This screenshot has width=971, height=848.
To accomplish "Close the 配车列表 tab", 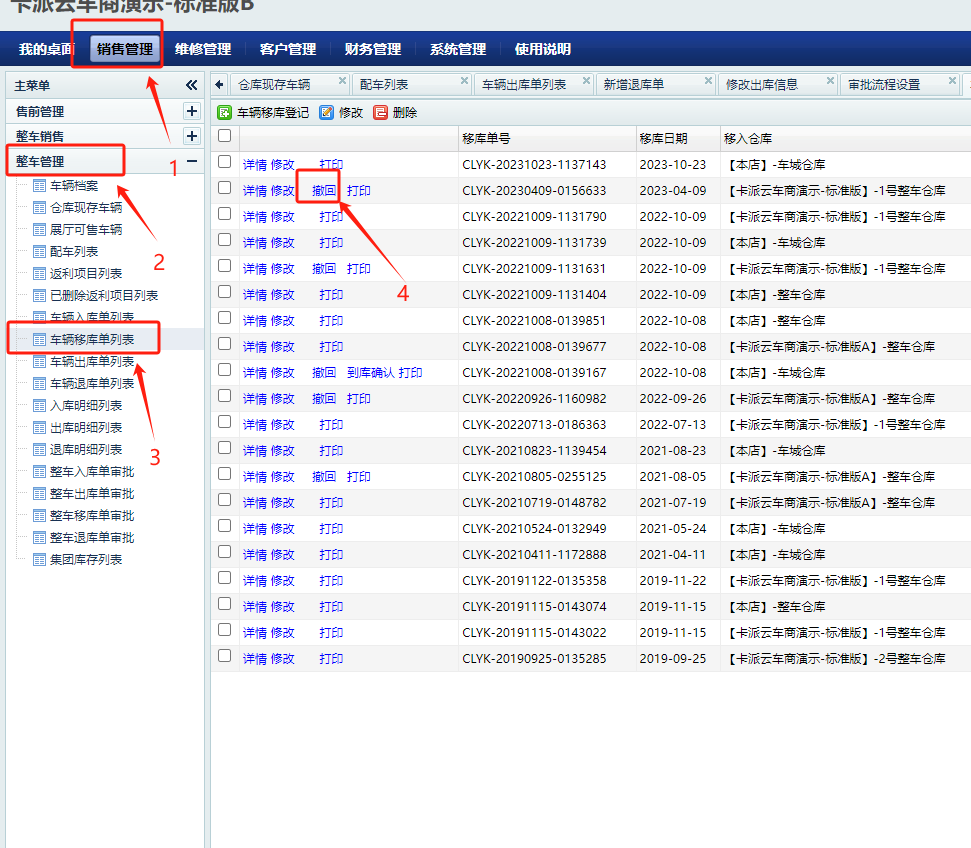I will tap(464, 81).
